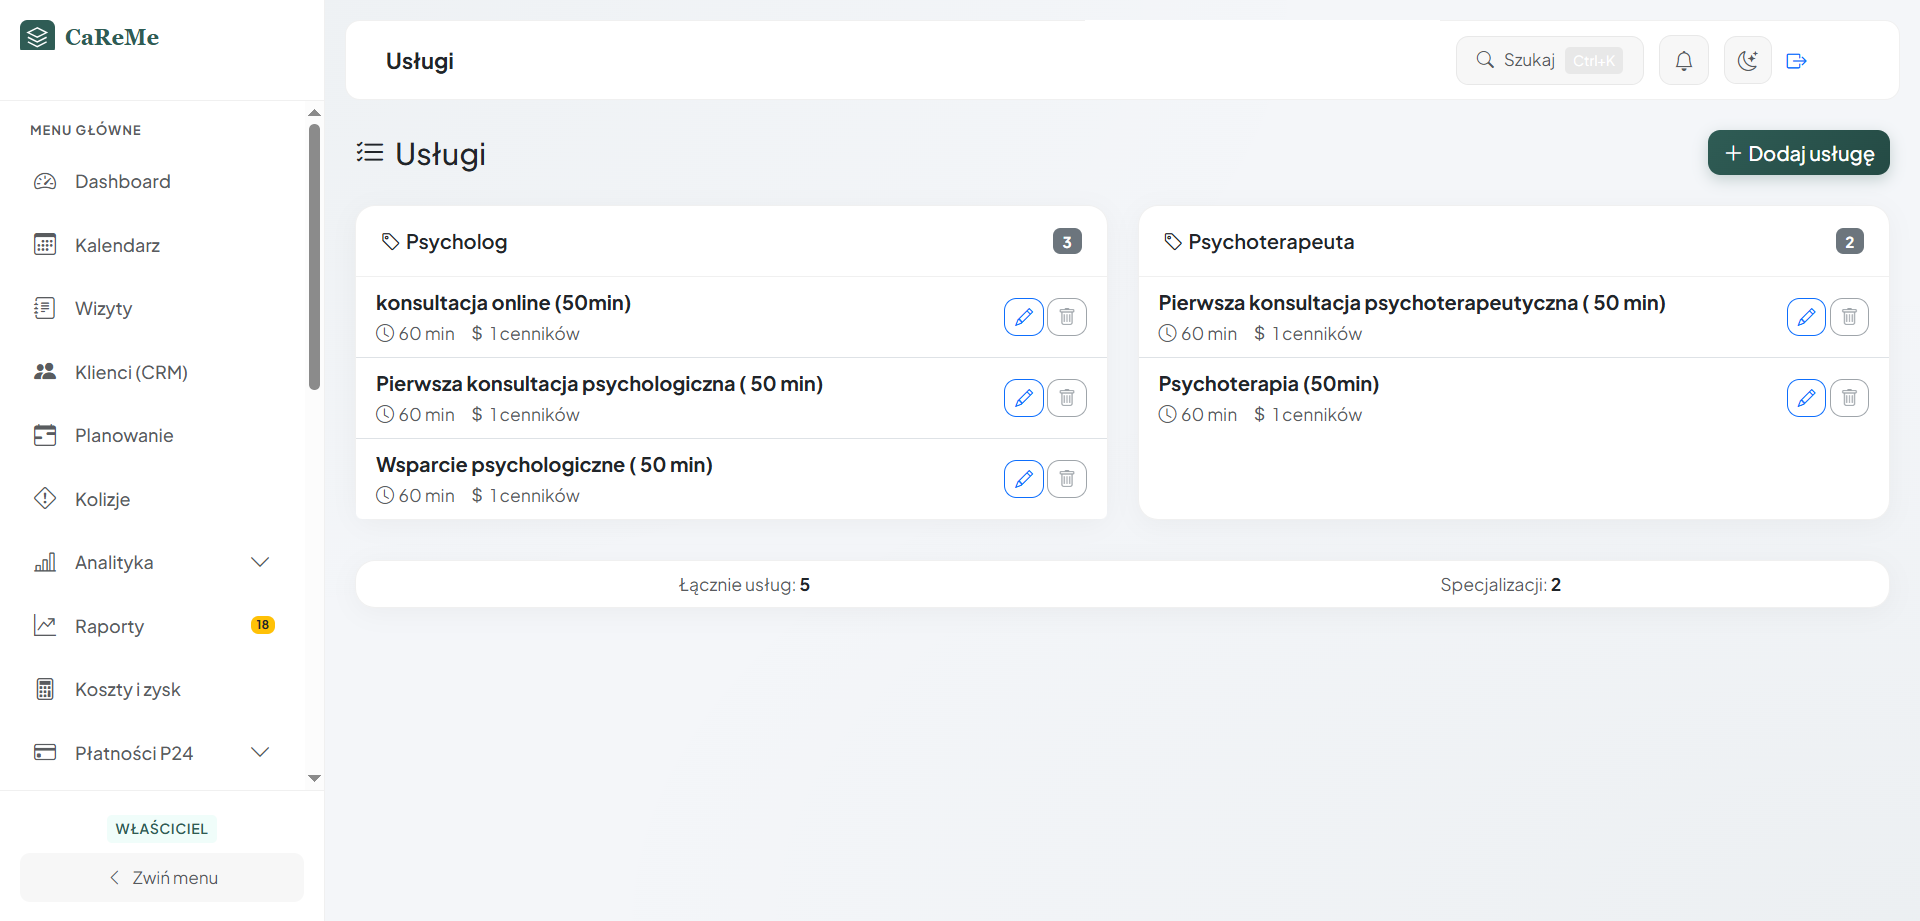Edit the konsultacja online service
Screen dimensions: 1920x921
[x=1023, y=317]
